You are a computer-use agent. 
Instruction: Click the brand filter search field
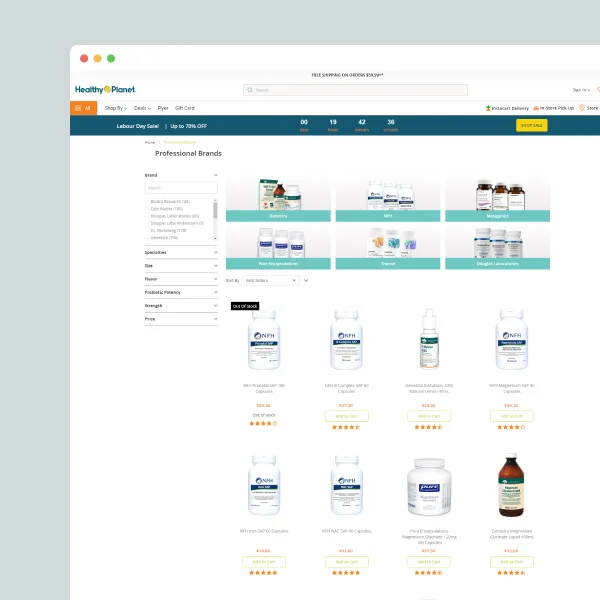tap(181, 188)
